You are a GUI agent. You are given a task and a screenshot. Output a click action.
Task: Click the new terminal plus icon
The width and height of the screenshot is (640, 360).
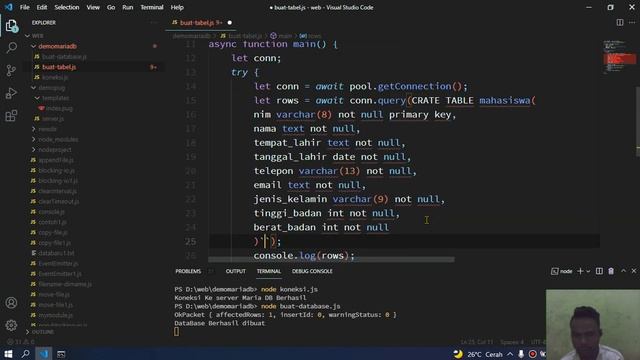(x=580, y=271)
